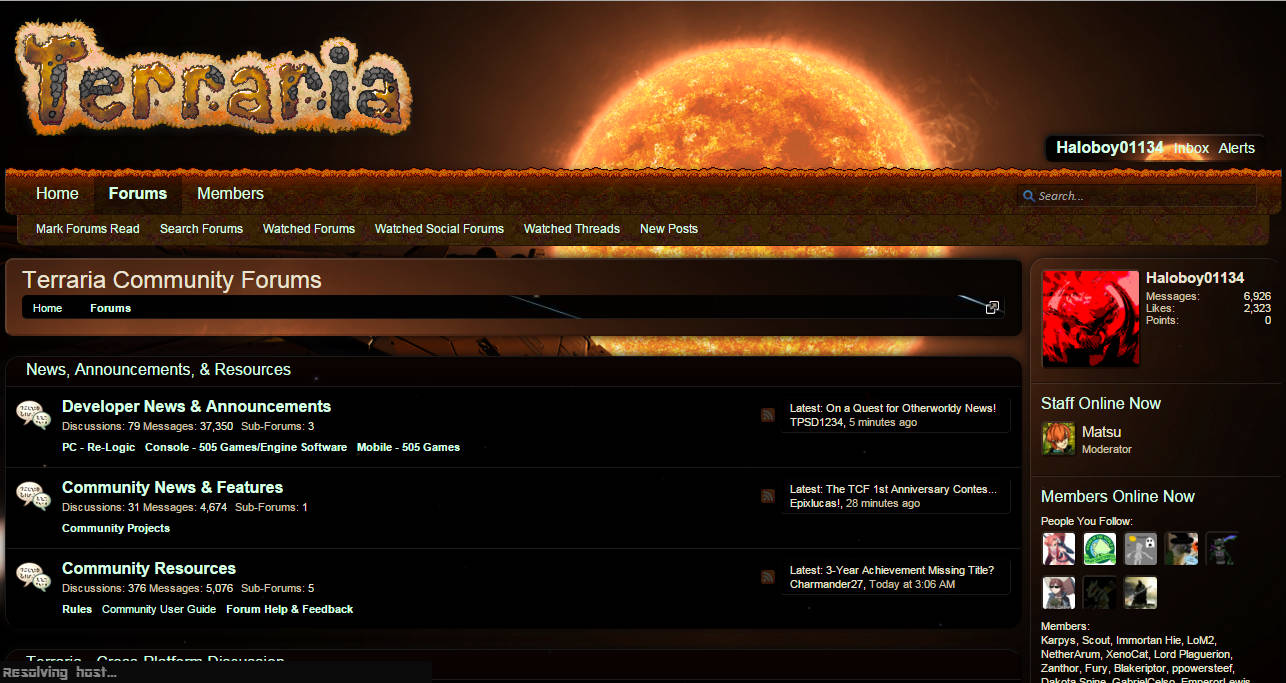The image size is (1286, 683).
Task: Open member Karpys profile
Action: (1058, 640)
